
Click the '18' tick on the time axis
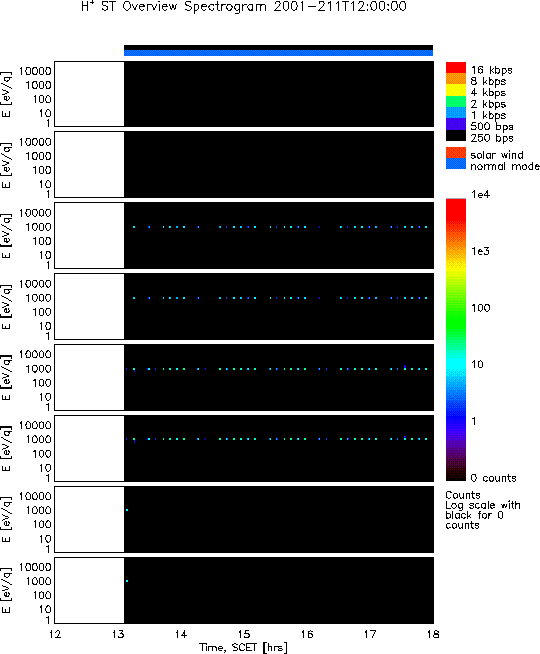433,634
